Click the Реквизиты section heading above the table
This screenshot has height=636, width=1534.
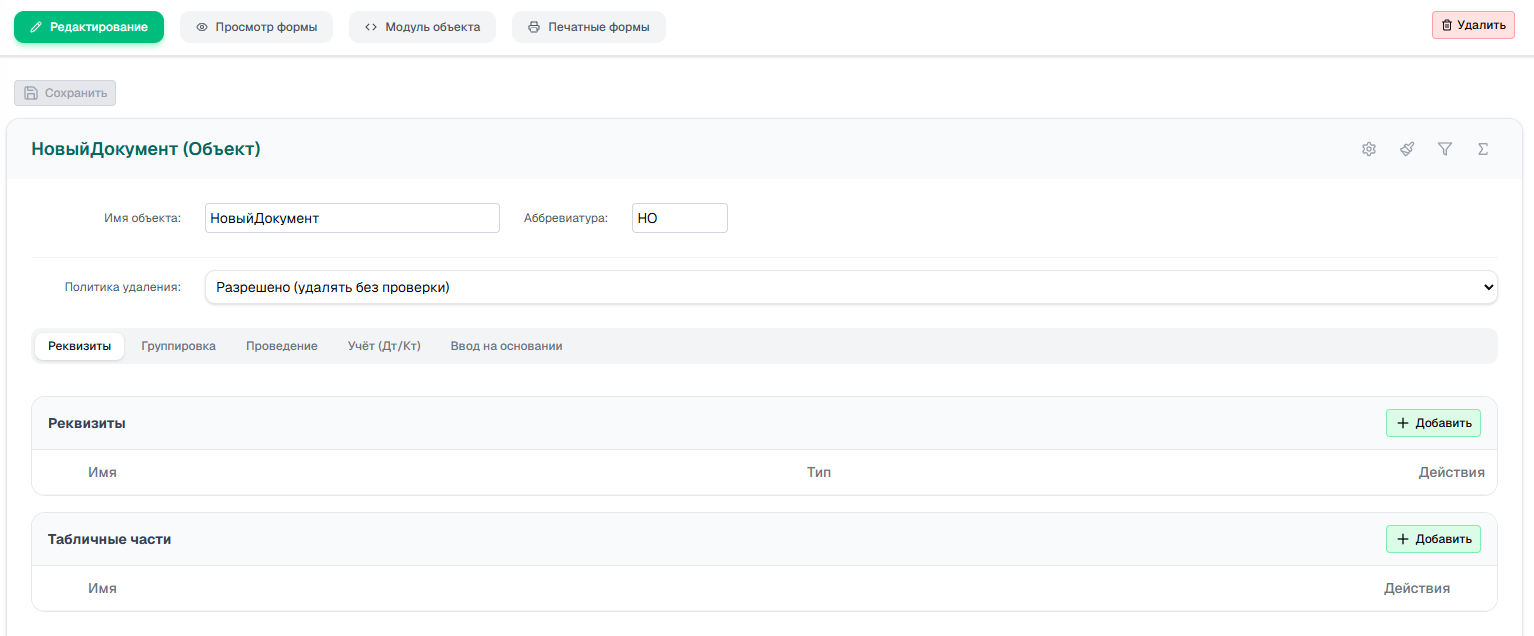click(x=87, y=423)
